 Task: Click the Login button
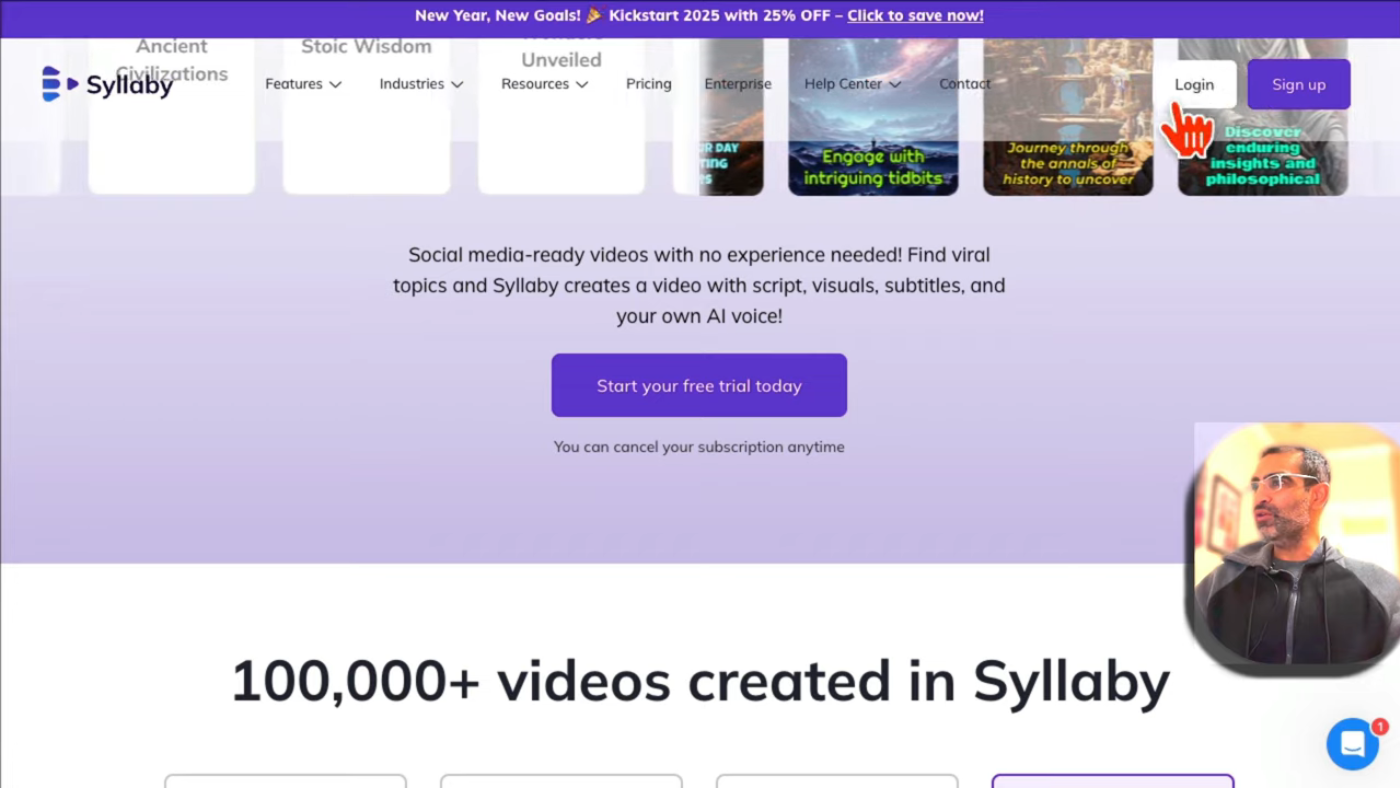(1194, 85)
